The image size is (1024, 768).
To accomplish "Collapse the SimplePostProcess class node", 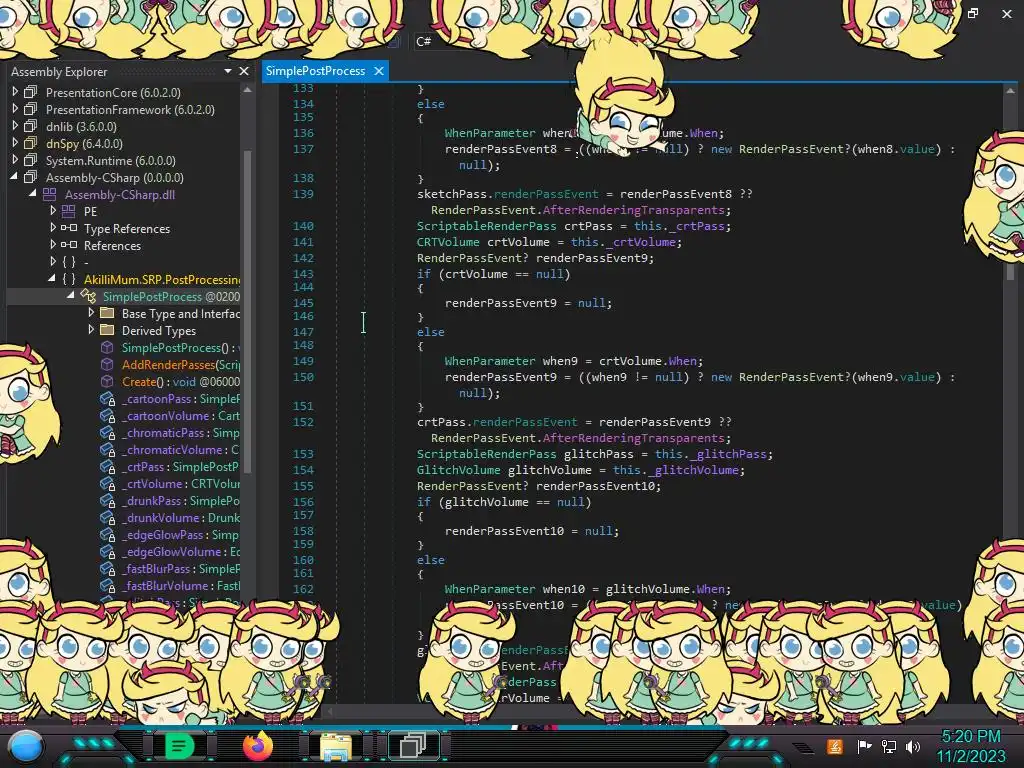I will pos(71,296).
